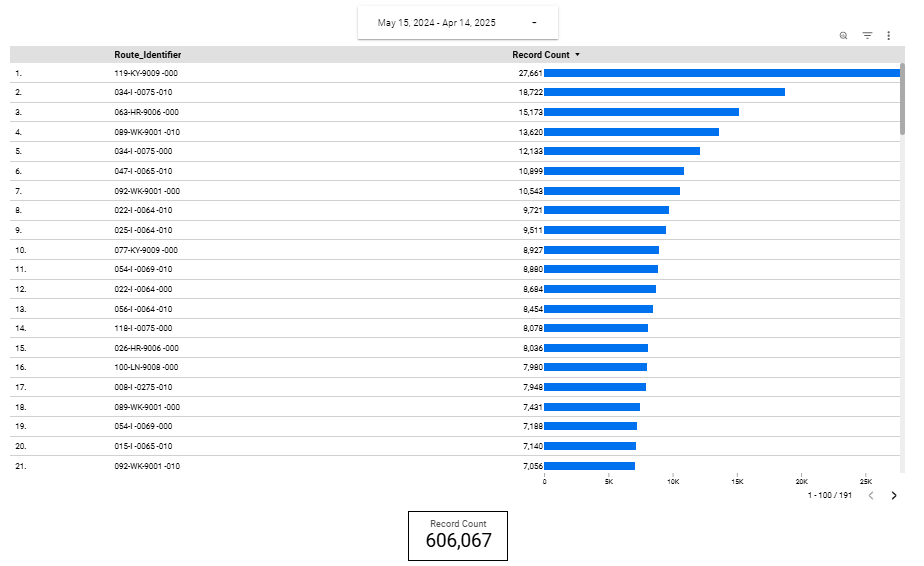Click the pagination text 1 - 100 / 191
The width and height of the screenshot is (924, 566).
829,495
